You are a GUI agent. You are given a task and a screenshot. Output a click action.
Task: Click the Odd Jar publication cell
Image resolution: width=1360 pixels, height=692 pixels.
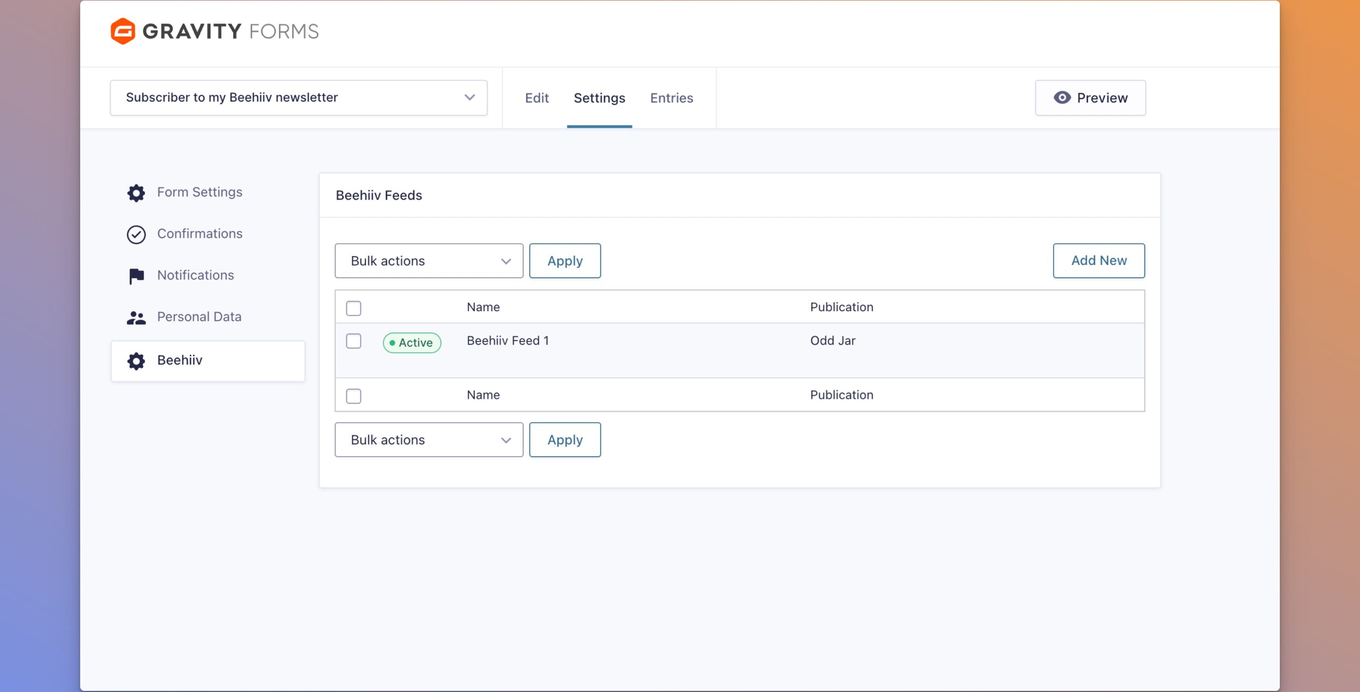tap(833, 341)
